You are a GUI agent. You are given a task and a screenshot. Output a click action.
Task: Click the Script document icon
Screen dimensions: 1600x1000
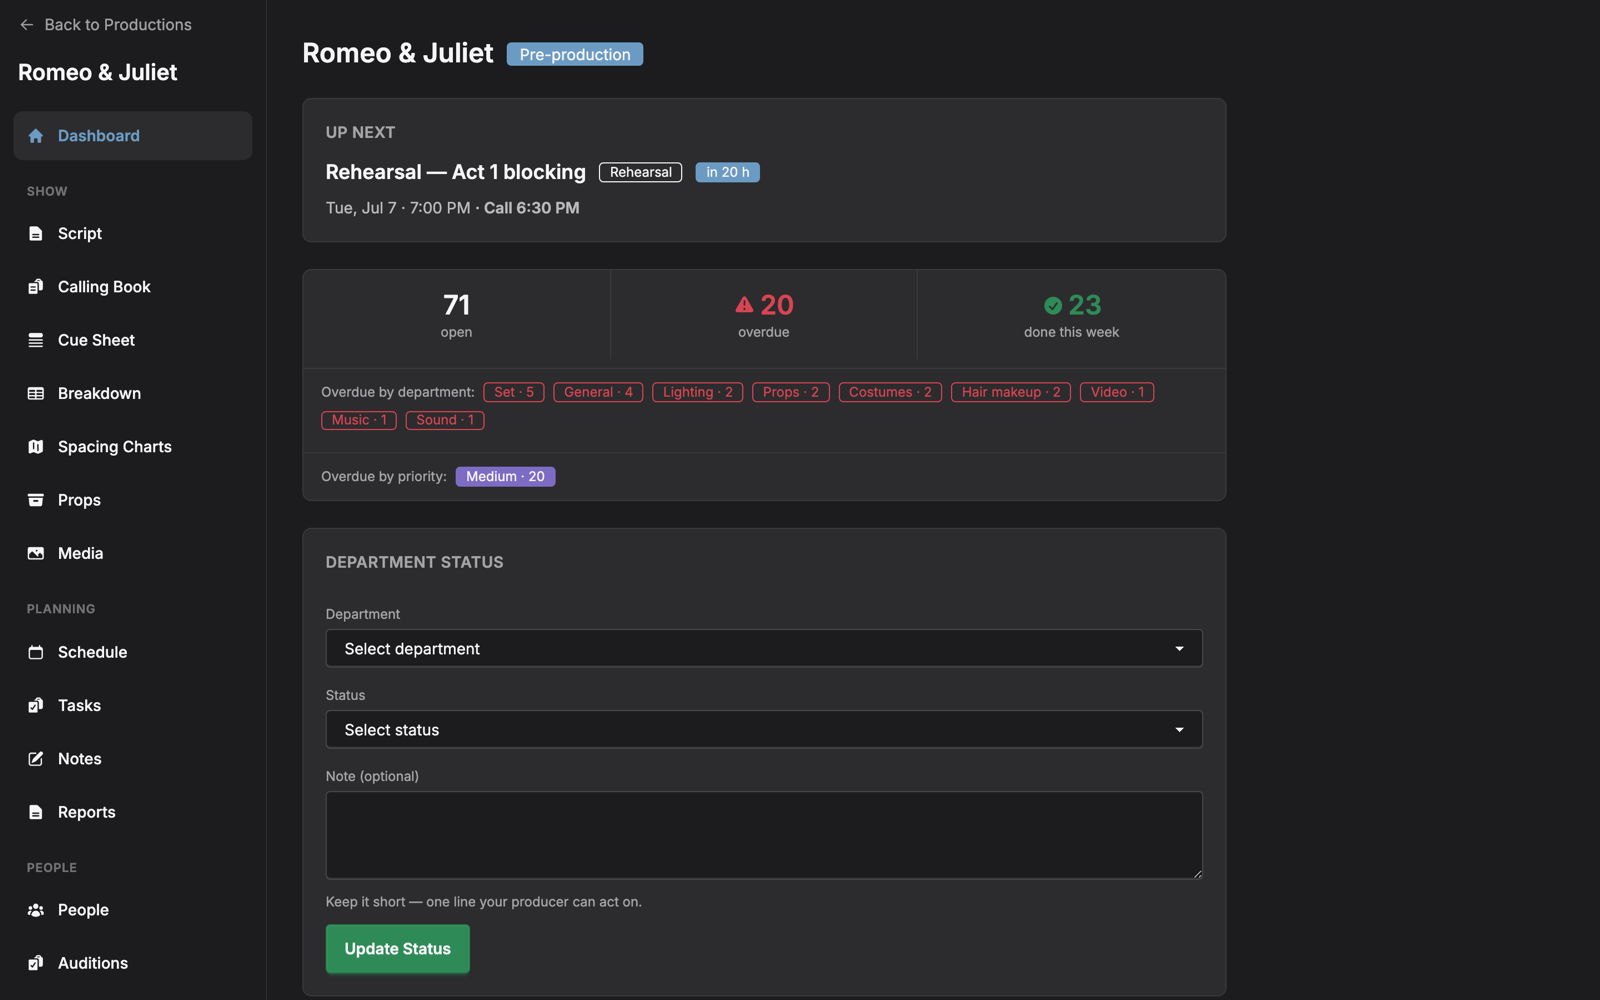(36, 234)
